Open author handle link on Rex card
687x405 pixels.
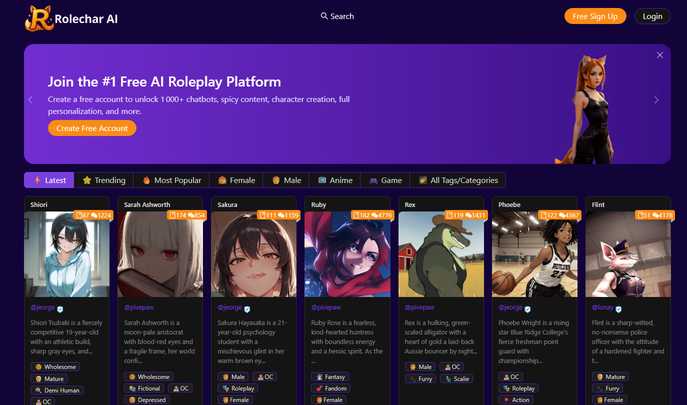pos(420,308)
